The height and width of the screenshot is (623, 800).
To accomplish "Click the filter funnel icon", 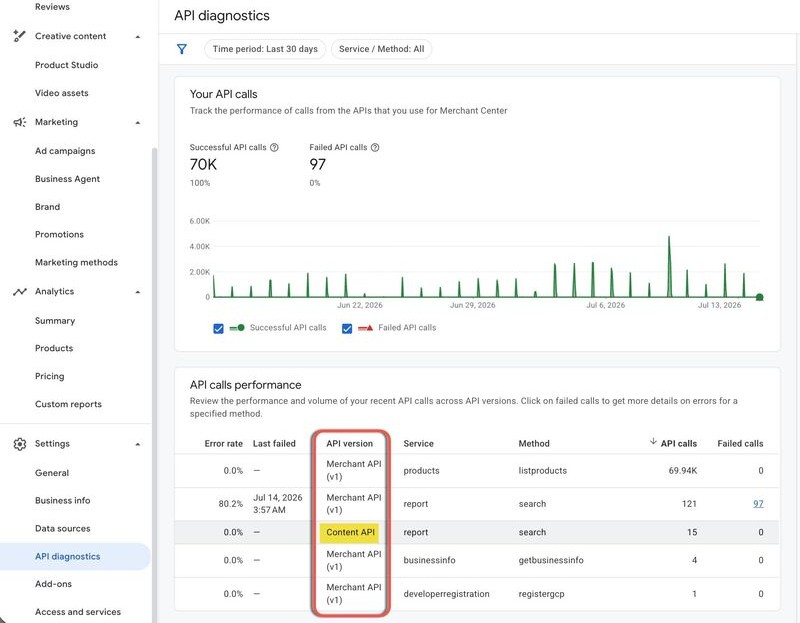I will click(182, 49).
